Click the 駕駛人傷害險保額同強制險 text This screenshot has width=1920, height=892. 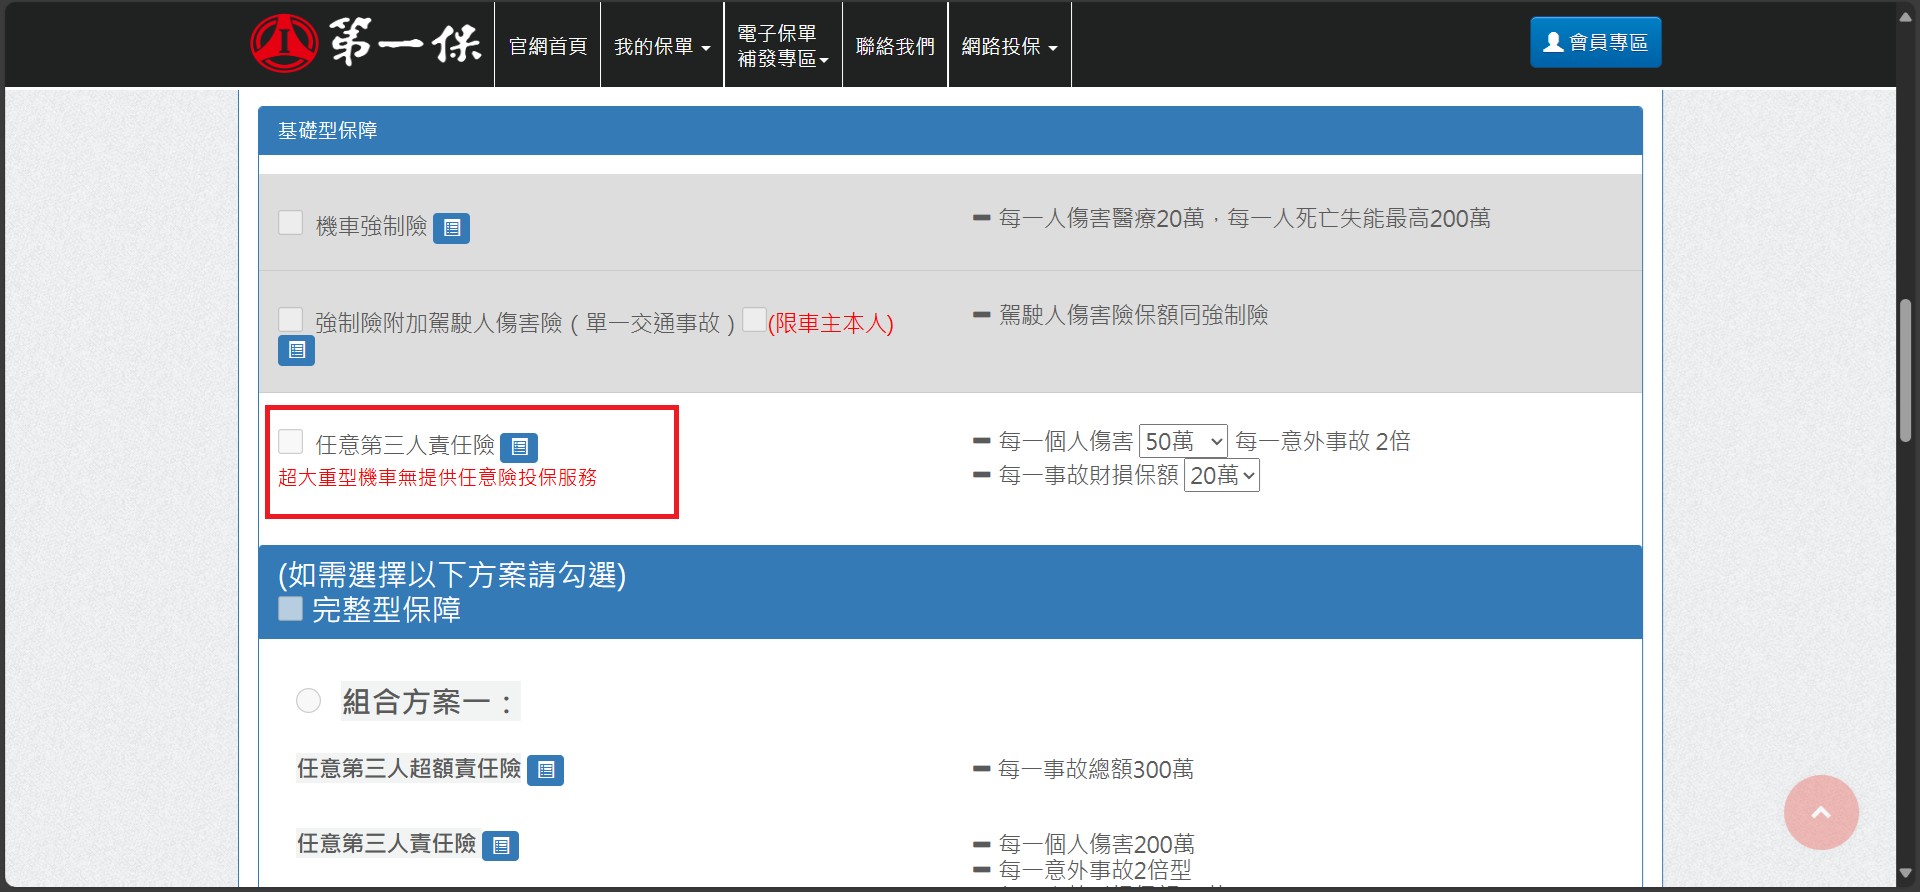(1134, 315)
